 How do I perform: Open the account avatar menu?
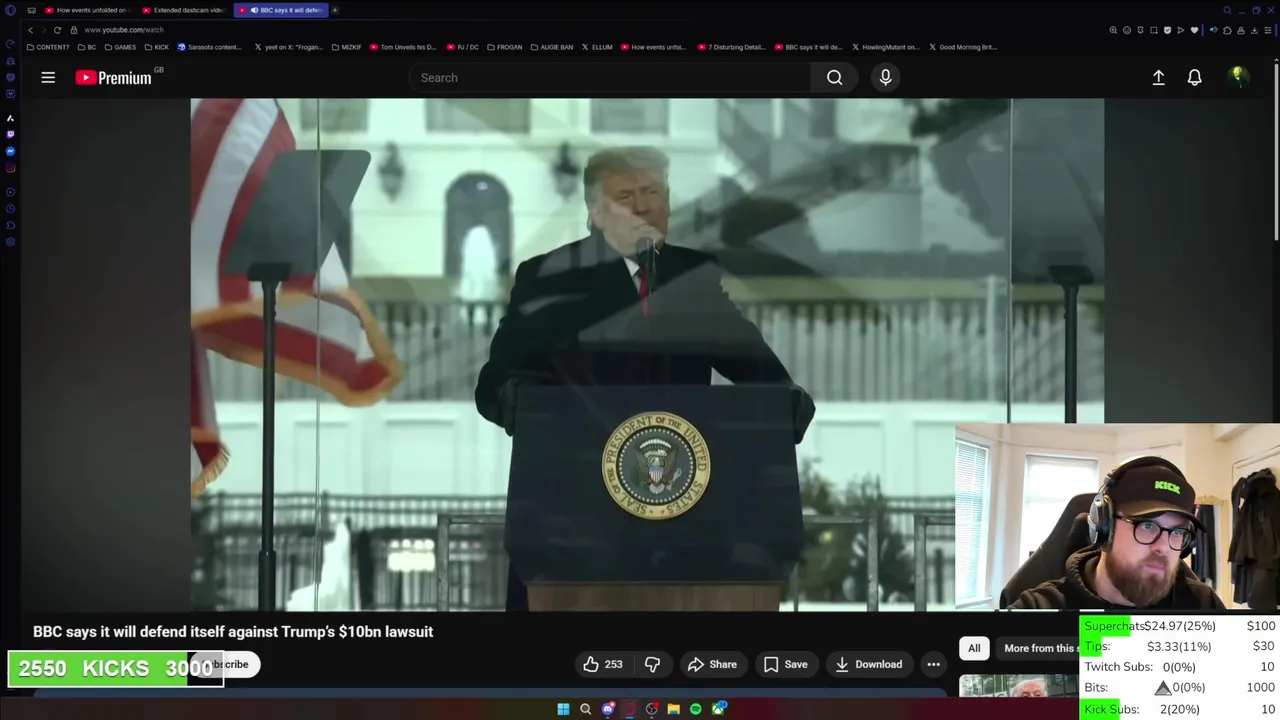pyautogui.click(x=1238, y=77)
